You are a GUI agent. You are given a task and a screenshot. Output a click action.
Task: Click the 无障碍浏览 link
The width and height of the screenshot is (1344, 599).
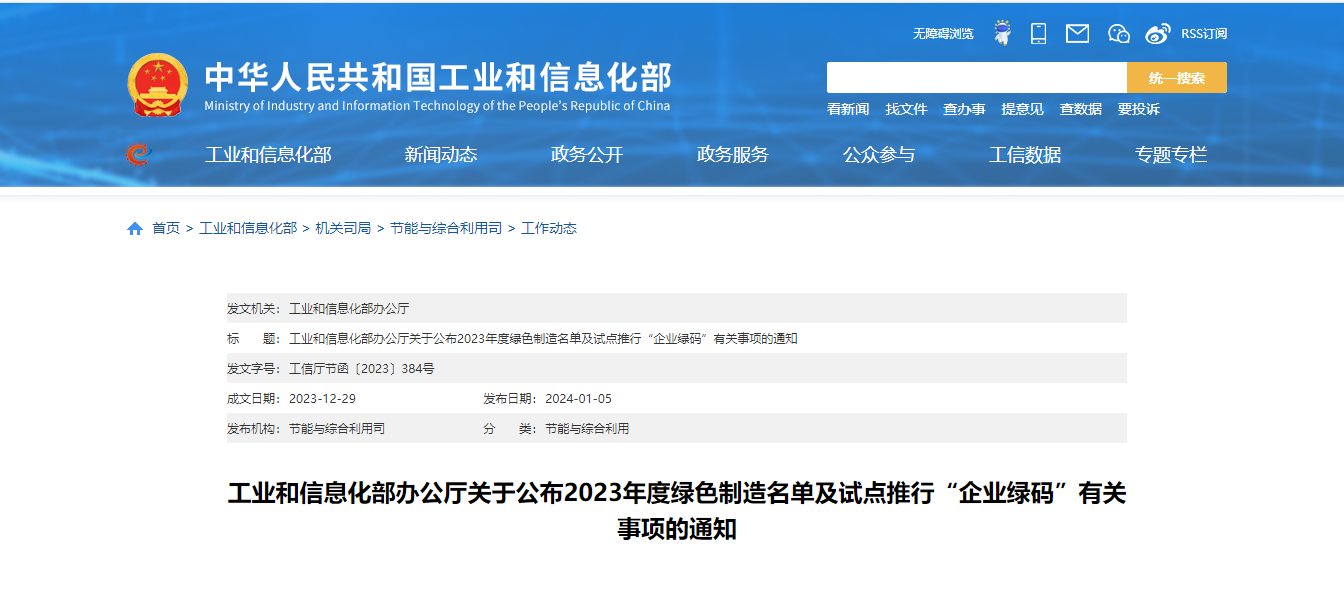point(942,34)
